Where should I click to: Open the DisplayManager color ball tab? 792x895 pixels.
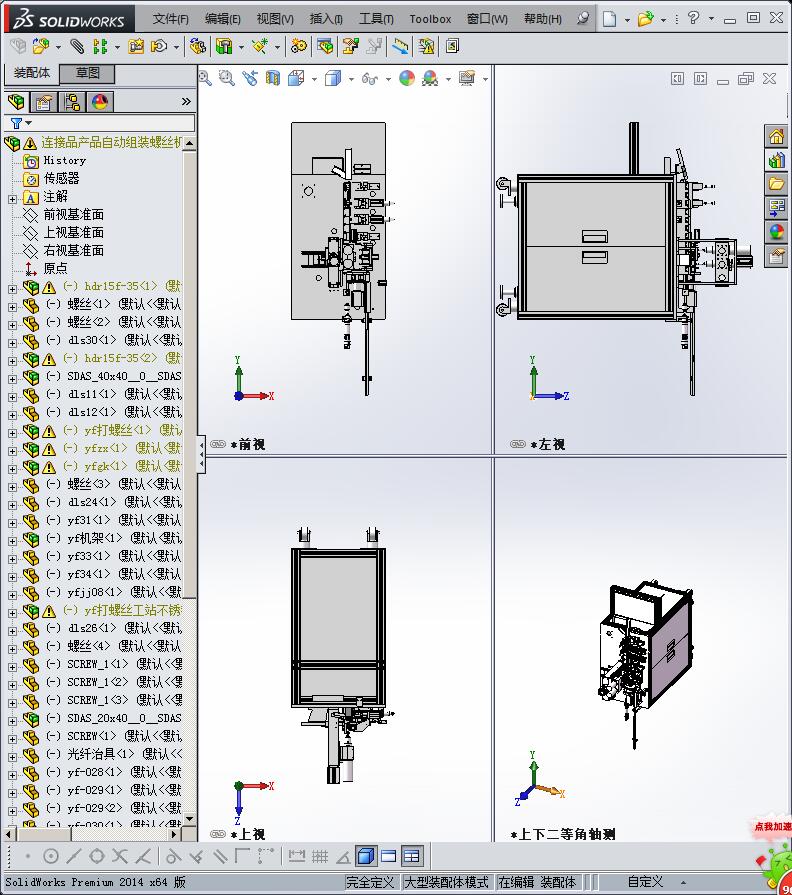click(x=99, y=102)
